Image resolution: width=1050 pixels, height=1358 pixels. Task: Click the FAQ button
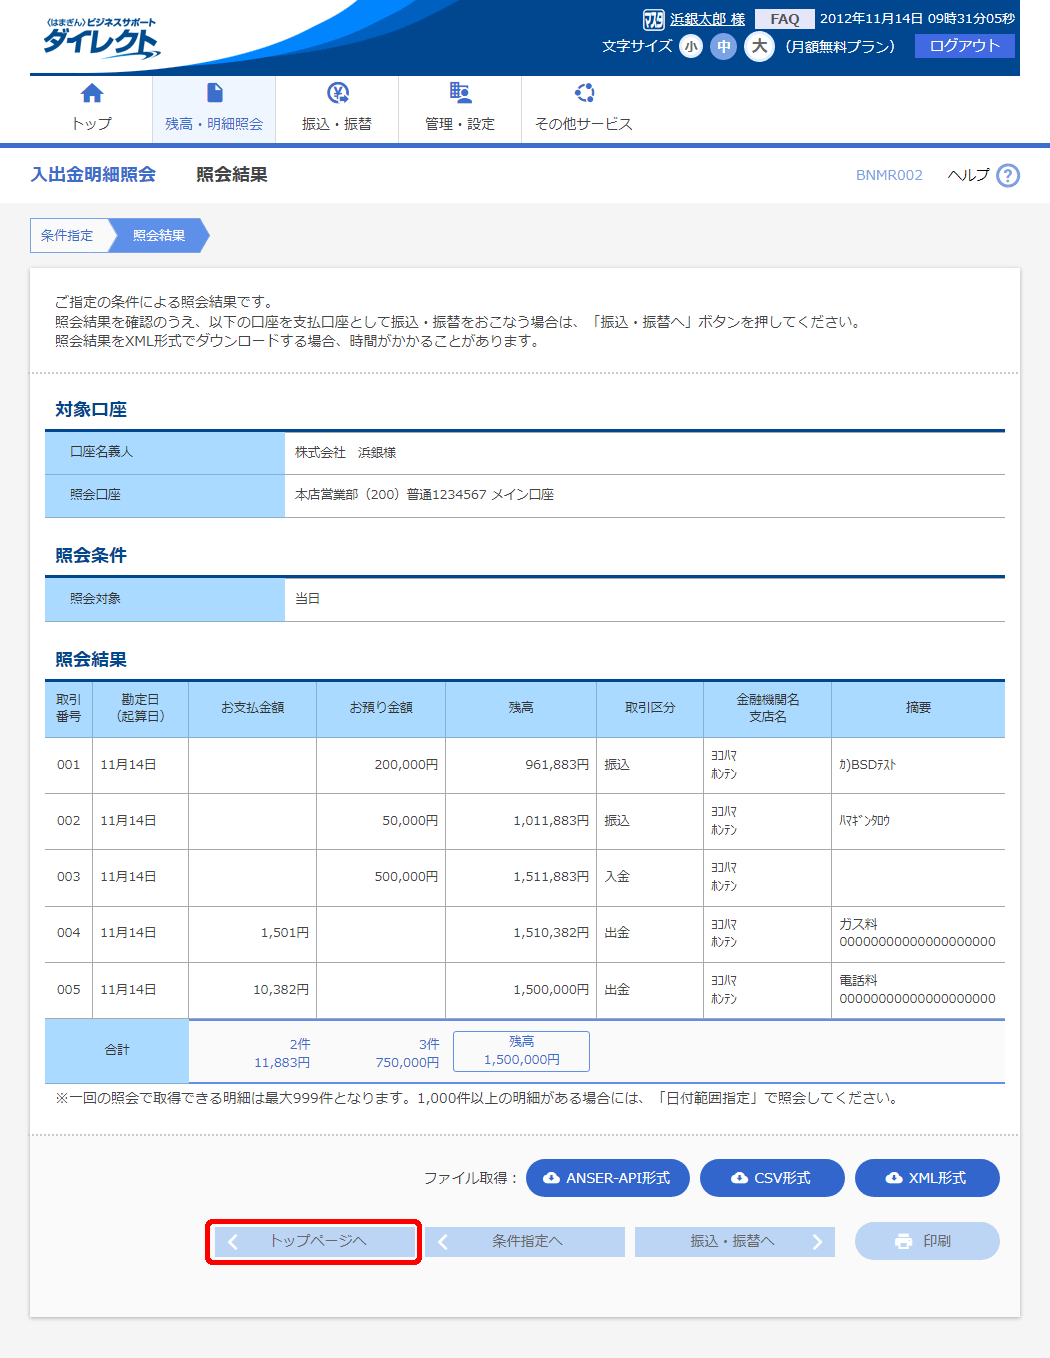point(784,19)
